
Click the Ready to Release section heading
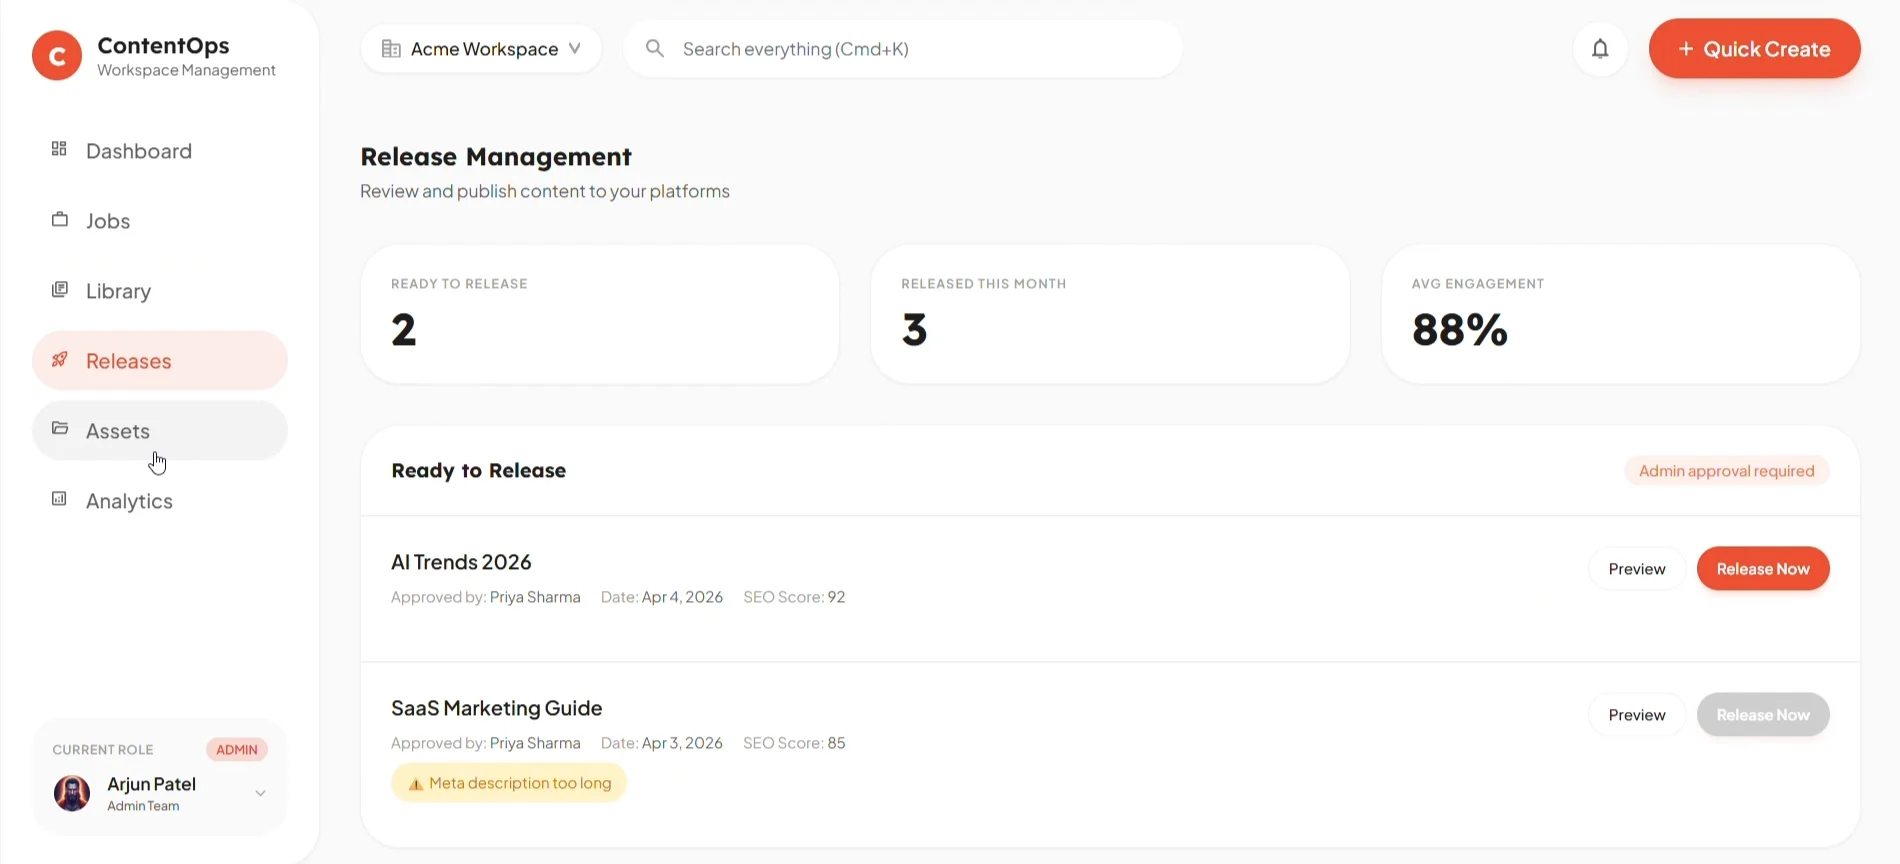coord(479,471)
